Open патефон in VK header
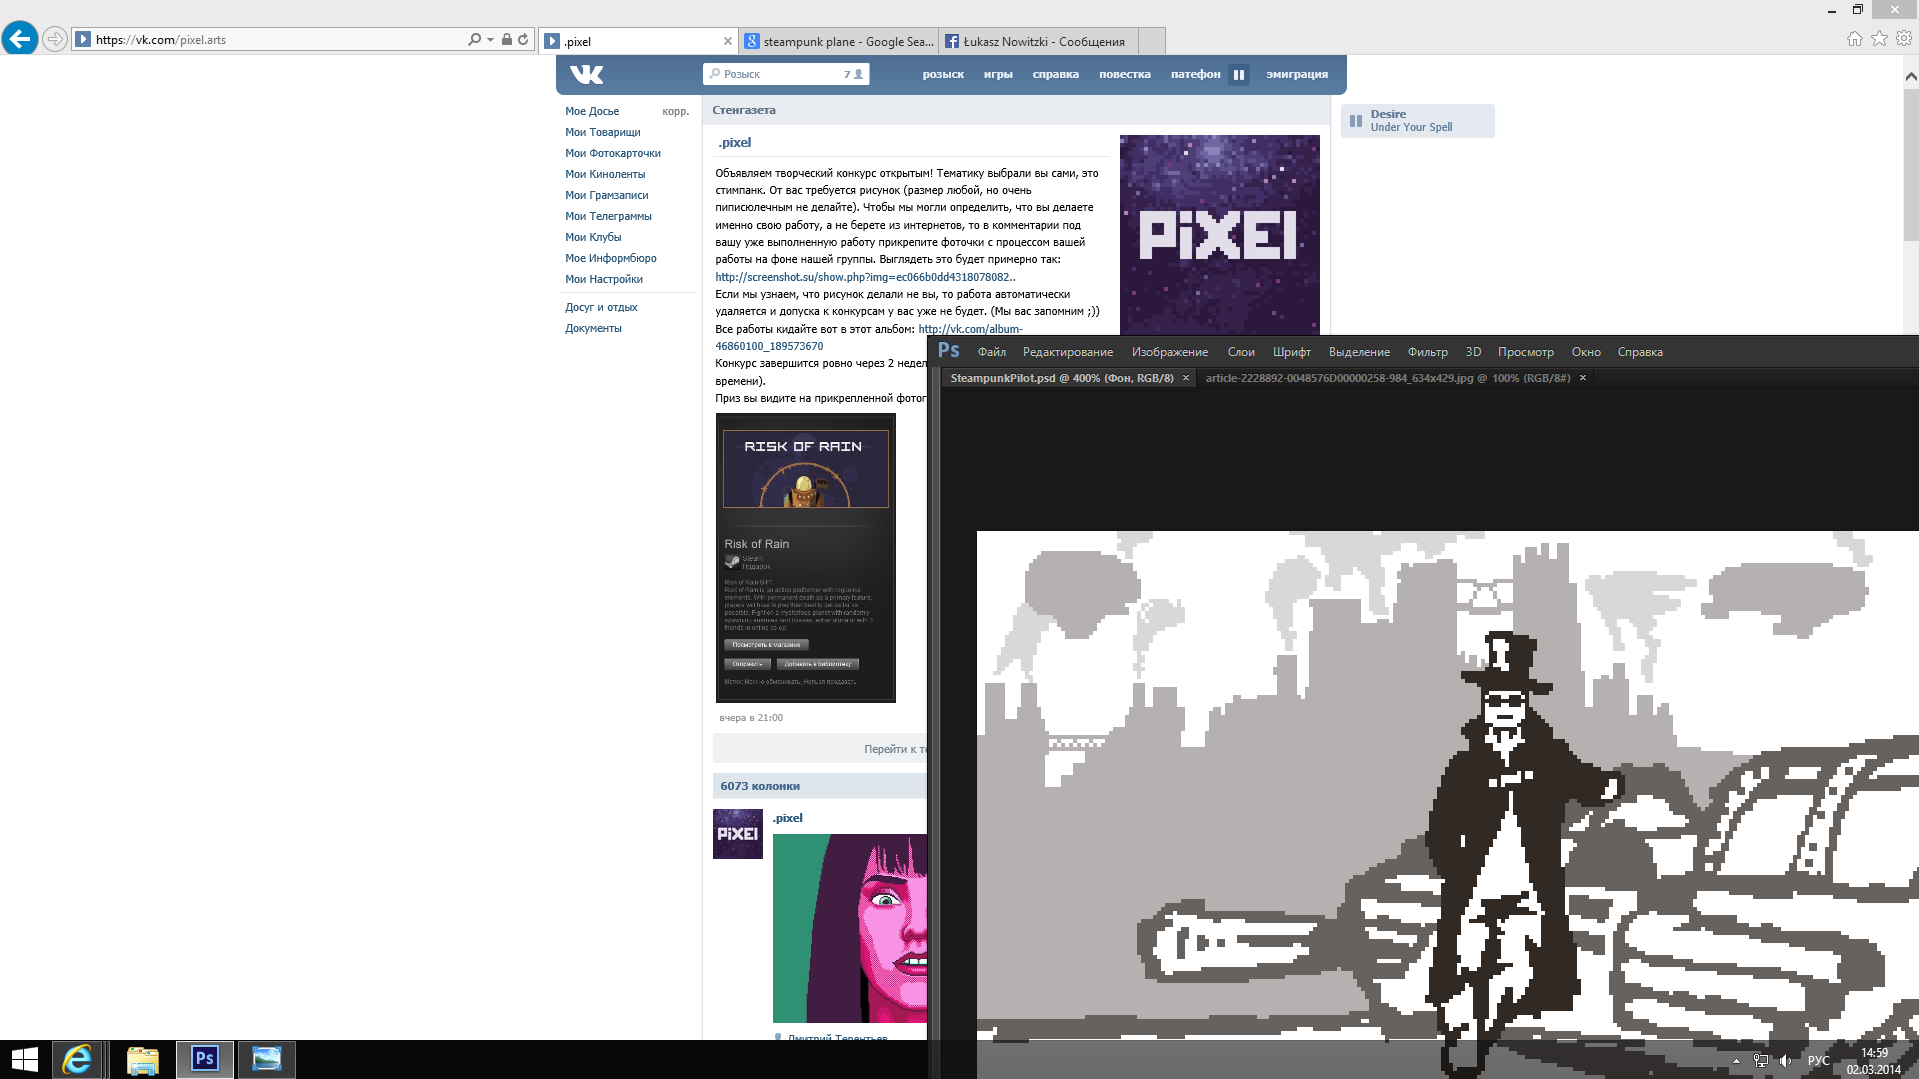Screen dimensions: 1919x1079 1195,74
